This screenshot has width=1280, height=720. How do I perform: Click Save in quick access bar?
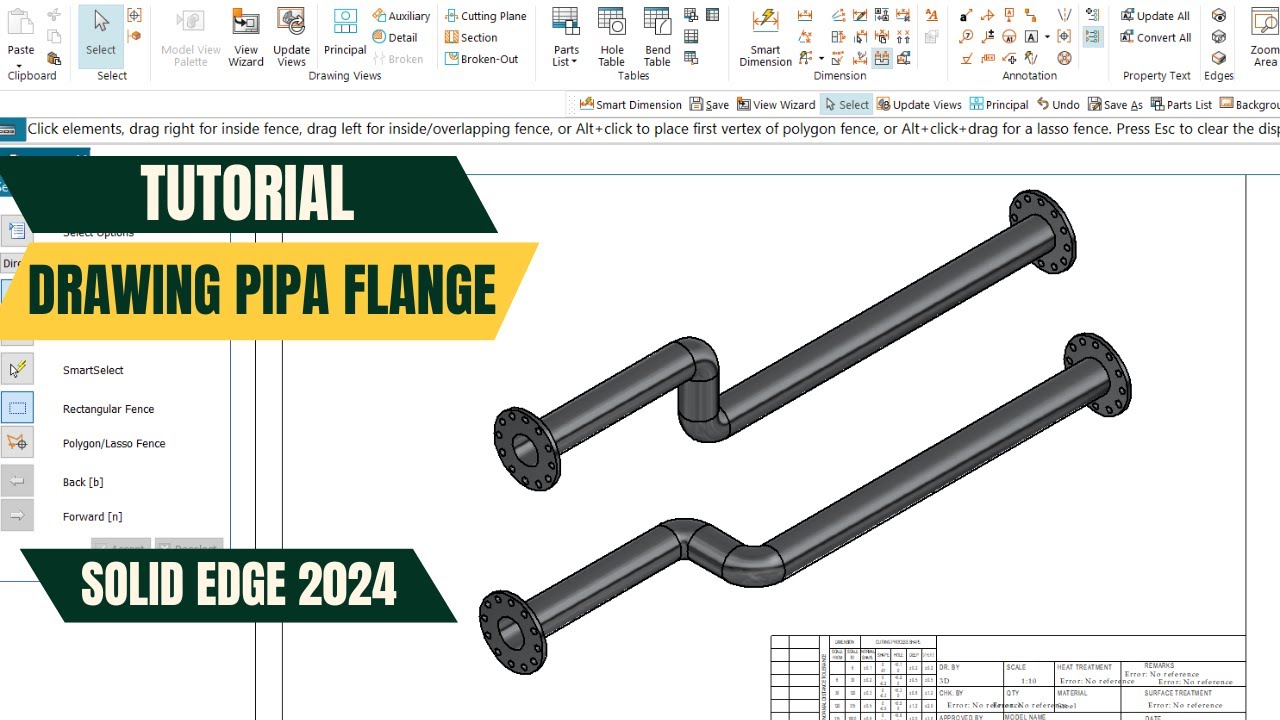coord(709,104)
